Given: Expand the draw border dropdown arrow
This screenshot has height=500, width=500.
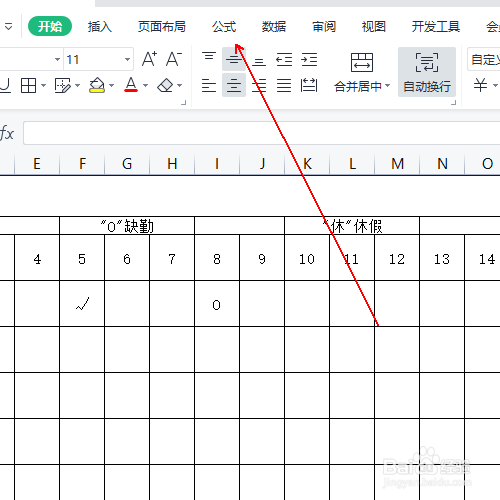Looking at the screenshot, I should point(77,86).
